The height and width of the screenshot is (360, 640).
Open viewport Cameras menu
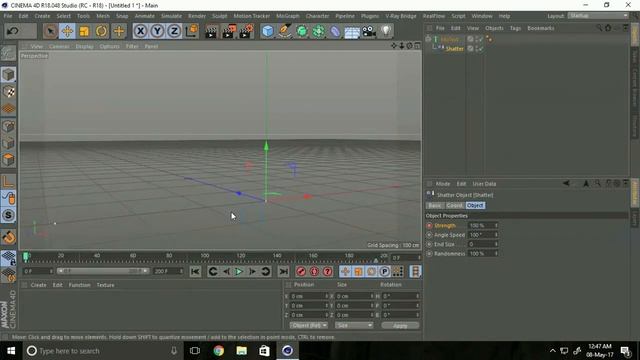(x=59, y=47)
